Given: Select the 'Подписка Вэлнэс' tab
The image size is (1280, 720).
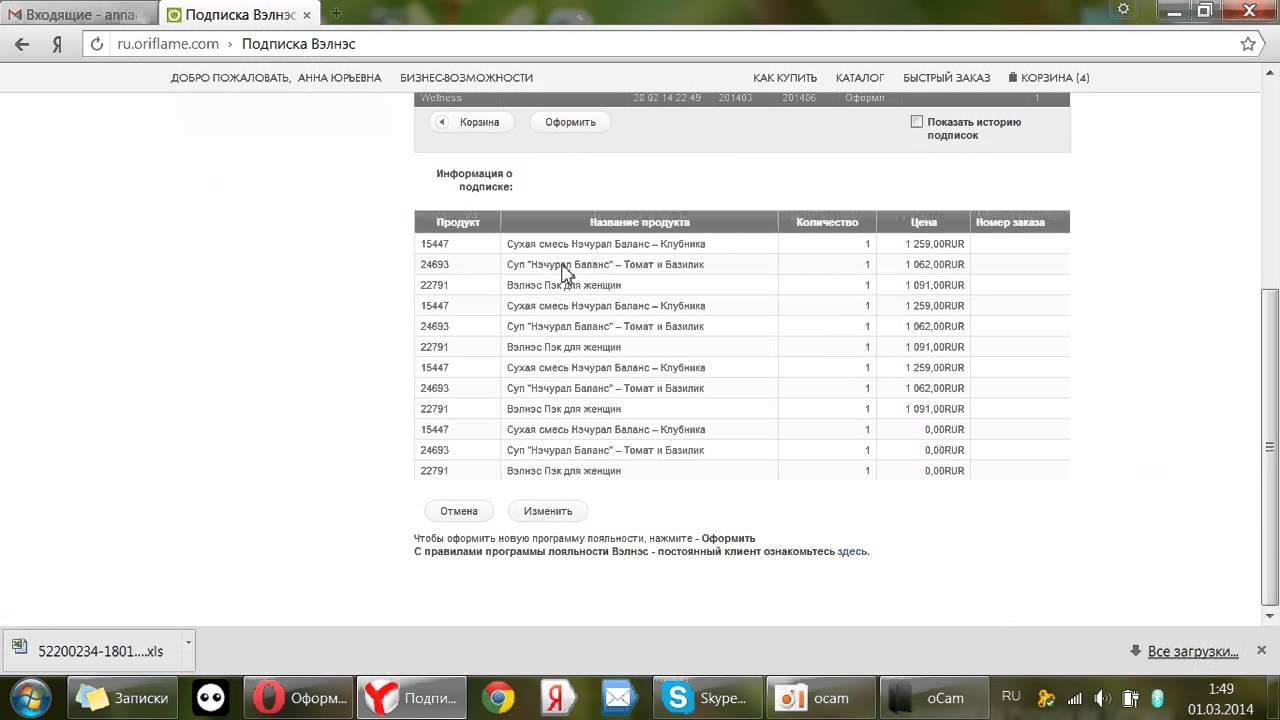Looking at the screenshot, I should click(x=240, y=15).
